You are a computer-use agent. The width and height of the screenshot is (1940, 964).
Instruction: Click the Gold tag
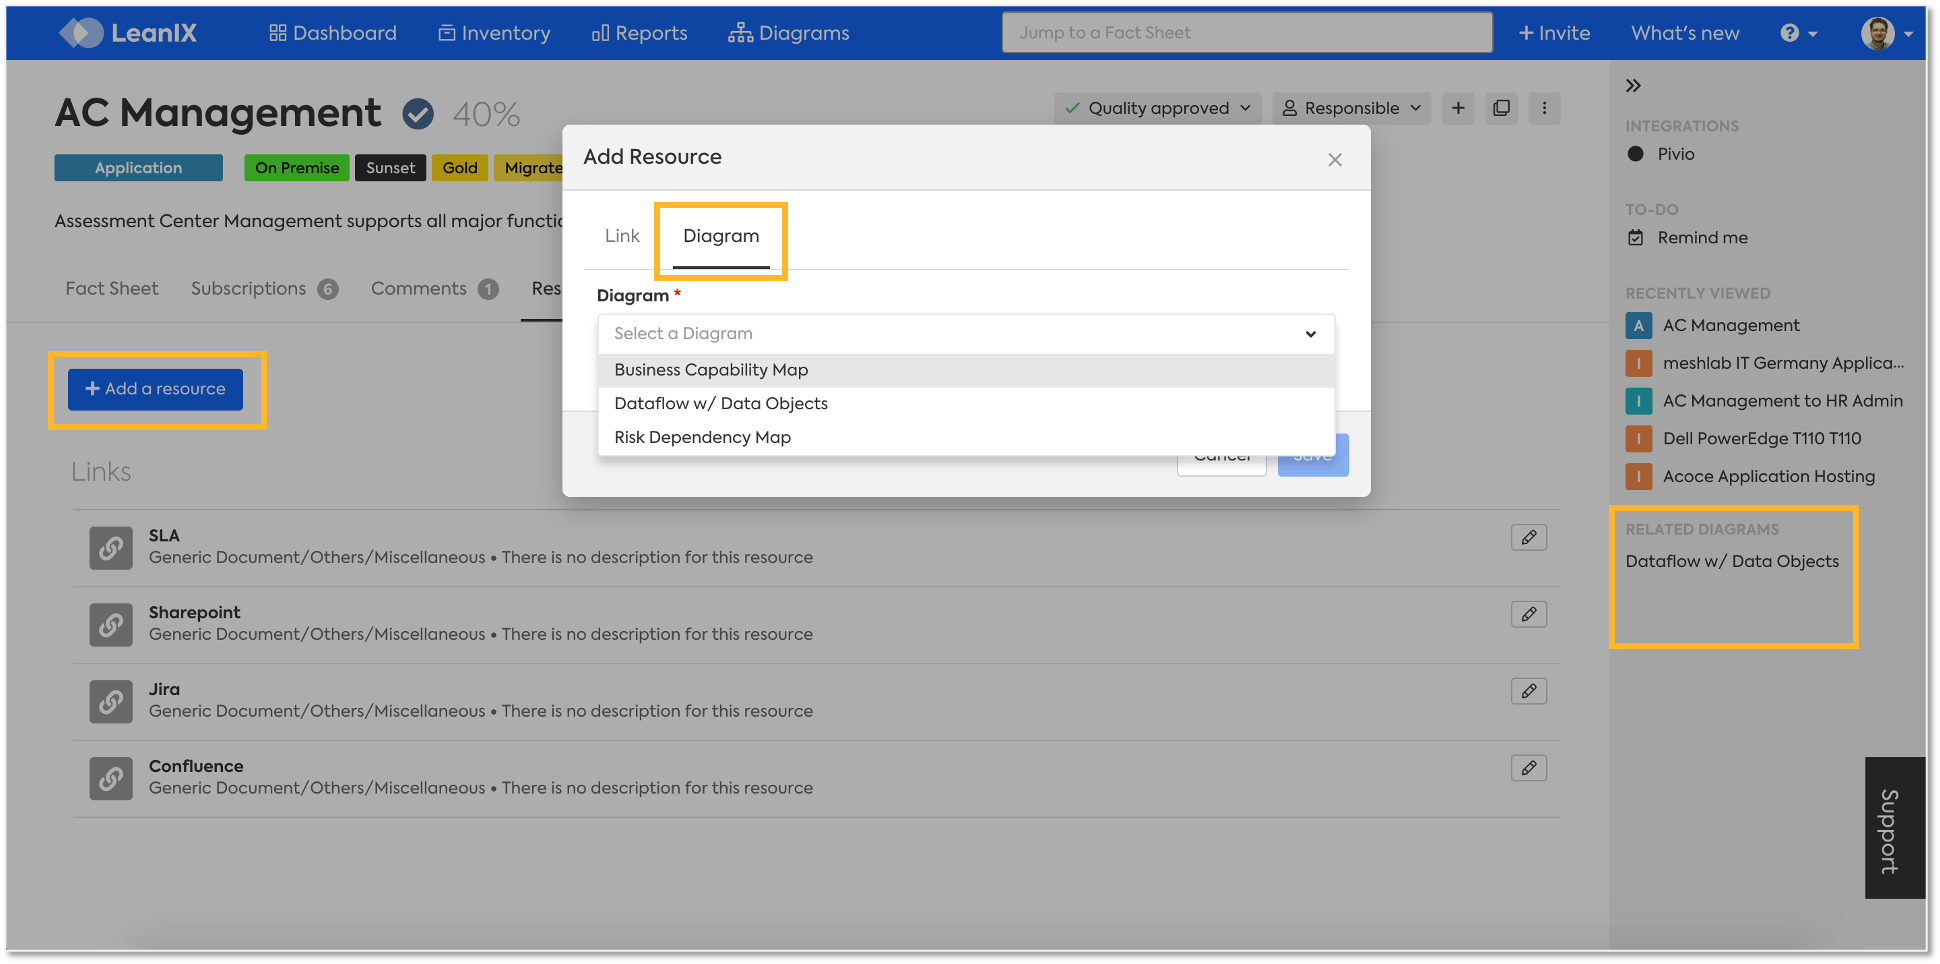(x=460, y=168)
